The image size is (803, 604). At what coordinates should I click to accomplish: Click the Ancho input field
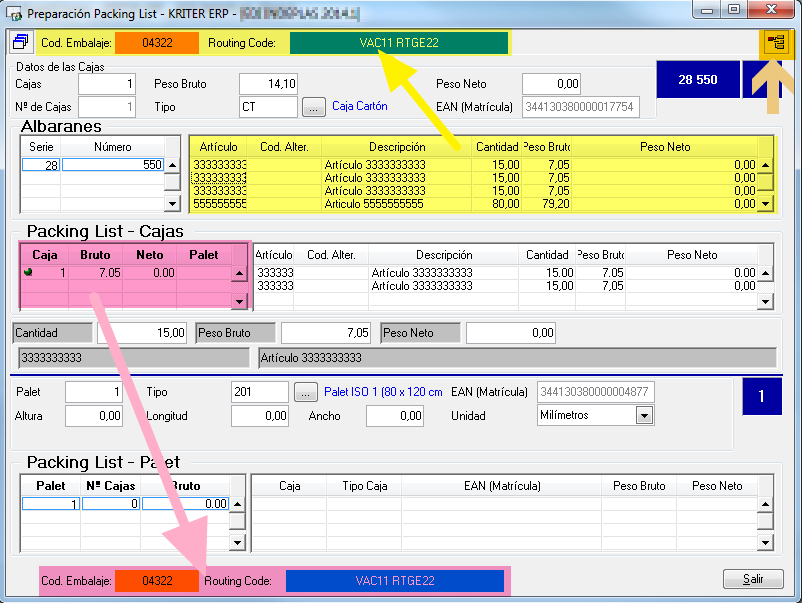(395, 415)
